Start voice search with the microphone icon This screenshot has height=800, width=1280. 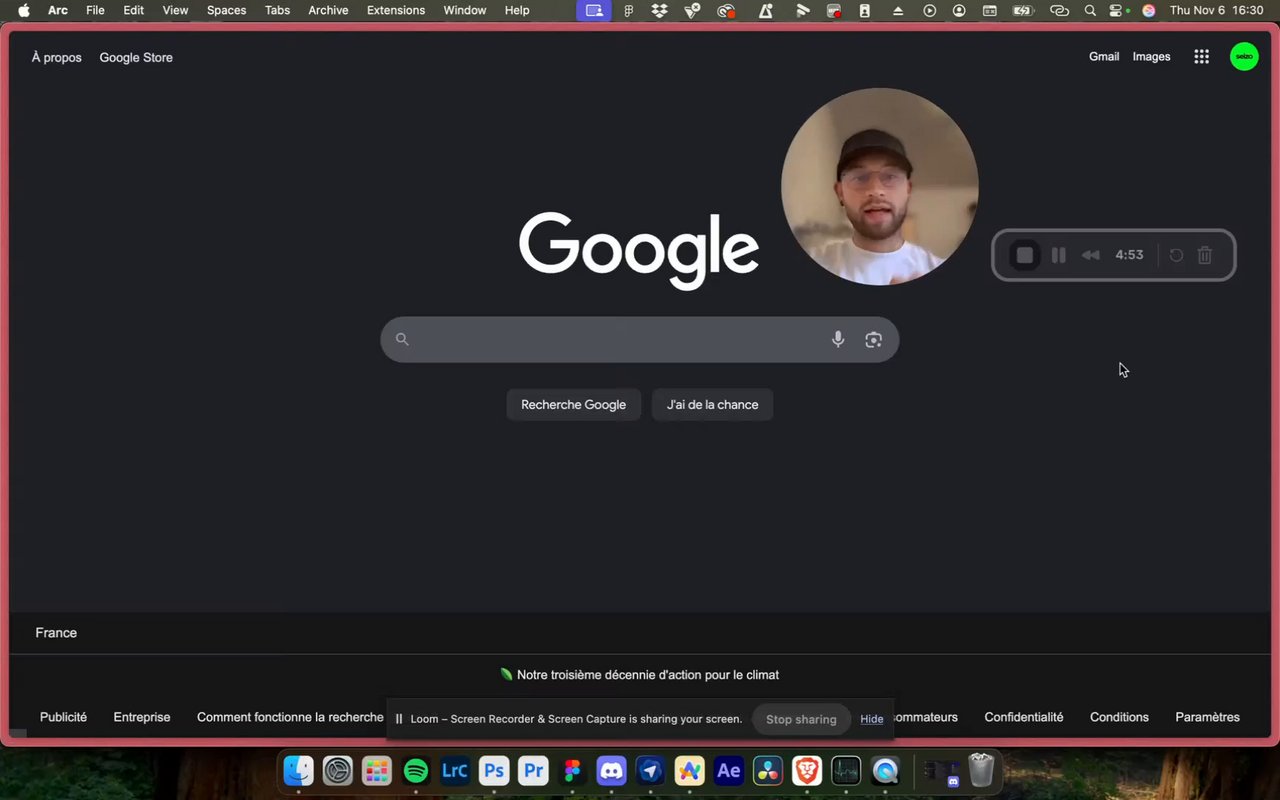838,340
